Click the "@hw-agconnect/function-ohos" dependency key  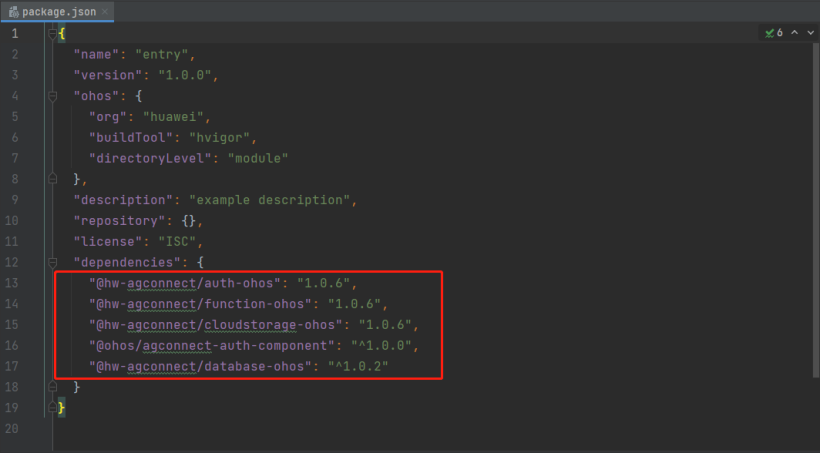tap(200, 304)
